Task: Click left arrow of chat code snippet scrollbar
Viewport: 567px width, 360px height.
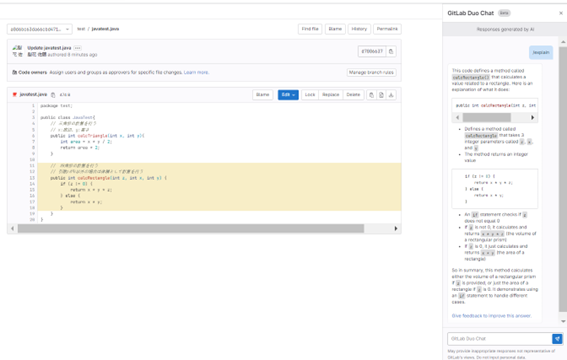Action: point(458,117)
